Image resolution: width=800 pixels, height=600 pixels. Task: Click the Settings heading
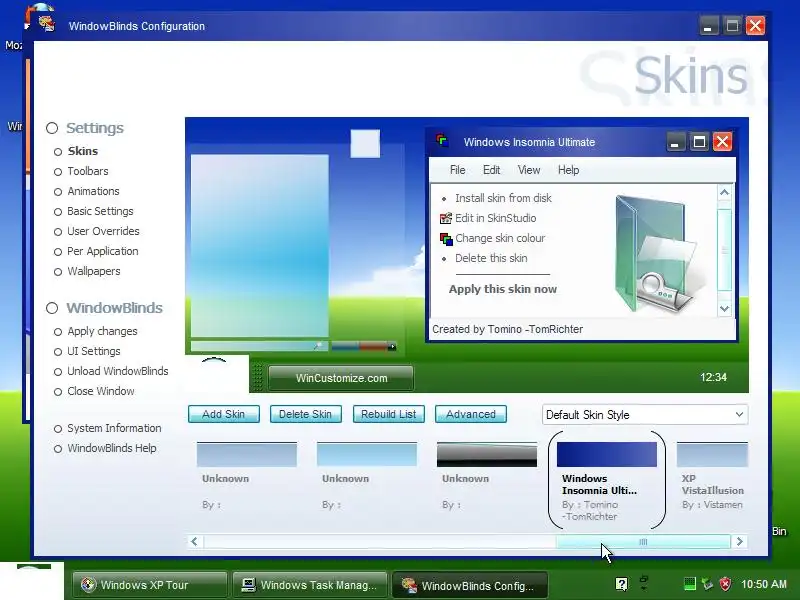pos(94,128)
